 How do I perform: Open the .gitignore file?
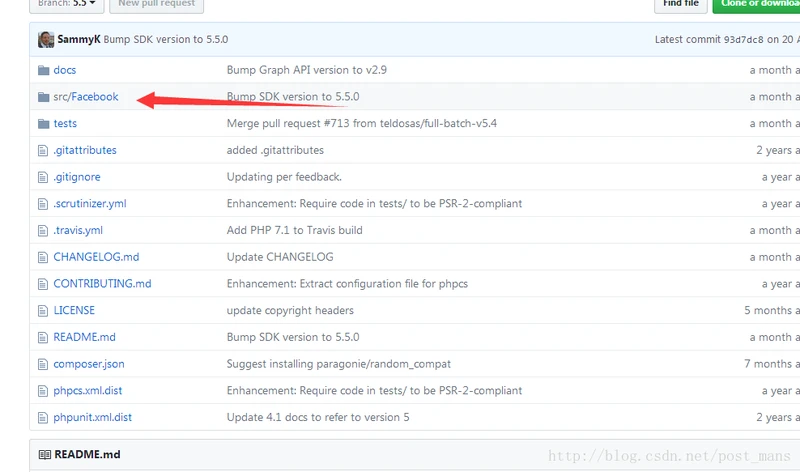[77, 177]
